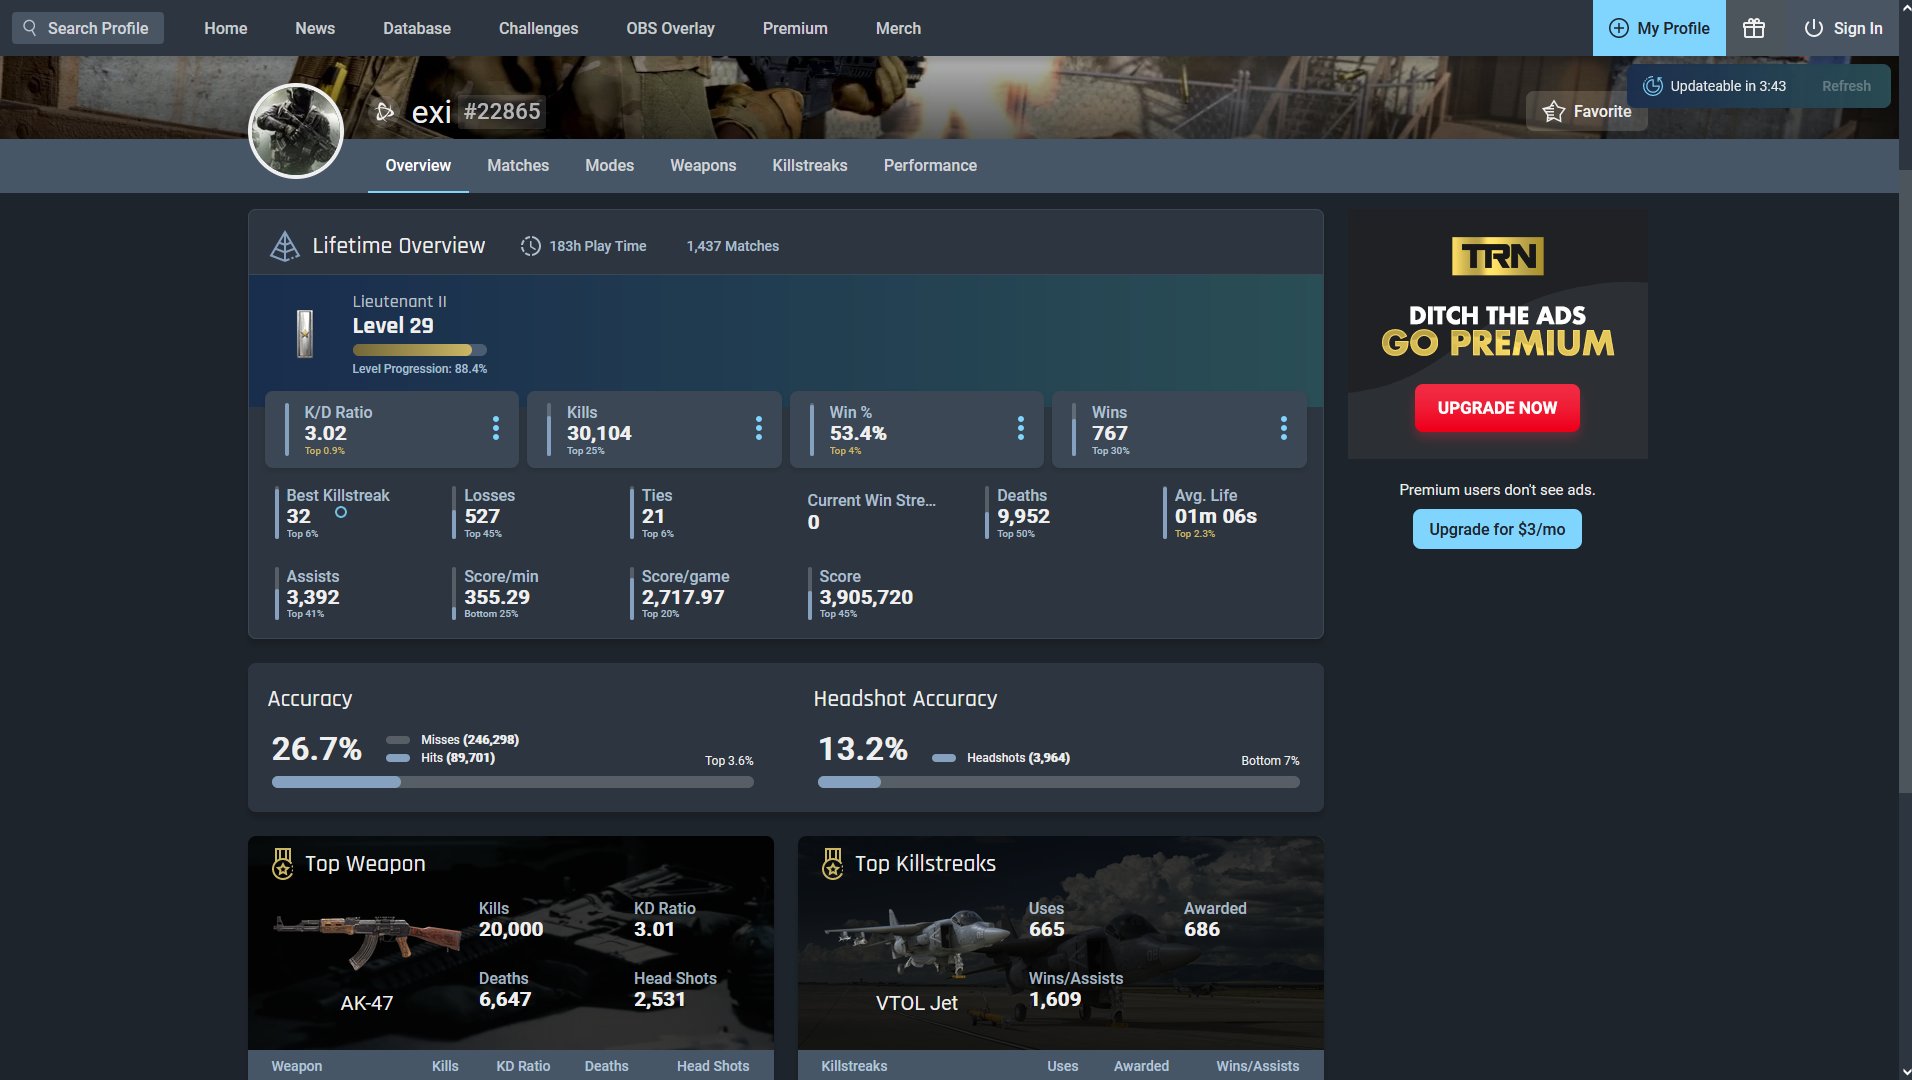Add exi to Favorites

(1586, 111)
